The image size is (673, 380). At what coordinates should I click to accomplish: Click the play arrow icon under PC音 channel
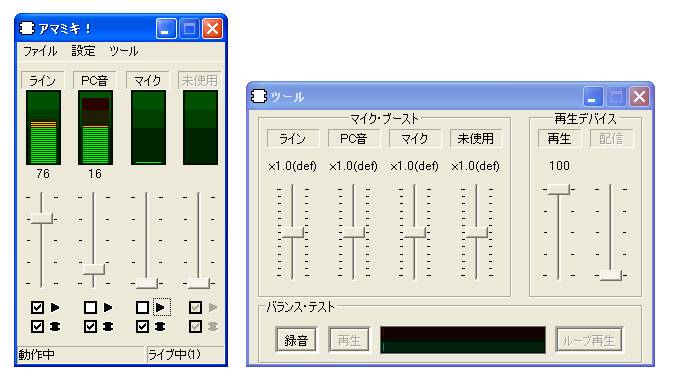pos(108,307)
